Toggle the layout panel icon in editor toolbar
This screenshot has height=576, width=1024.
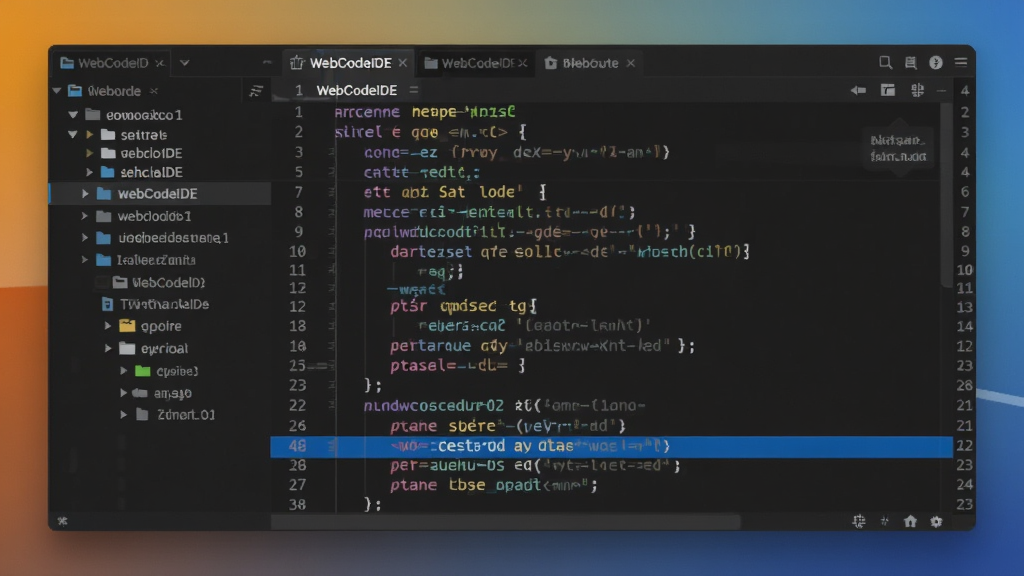pos(888,90)
